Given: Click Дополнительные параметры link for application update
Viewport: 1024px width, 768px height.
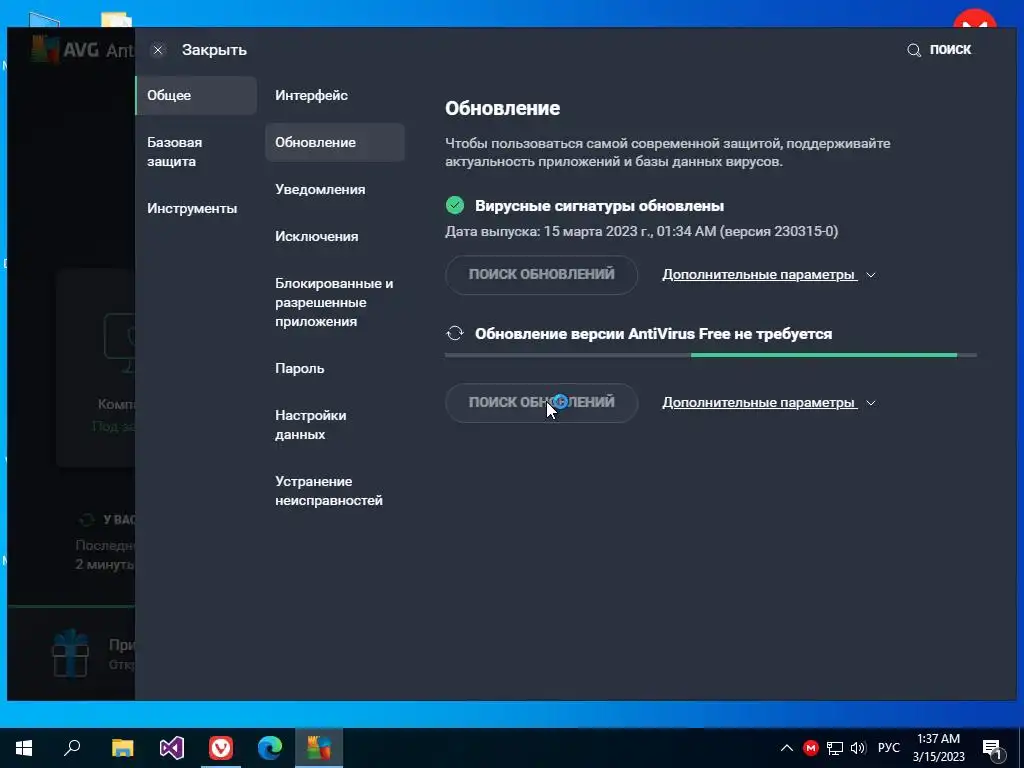Looking at the screenshot, I should click(x=759, y=403).
